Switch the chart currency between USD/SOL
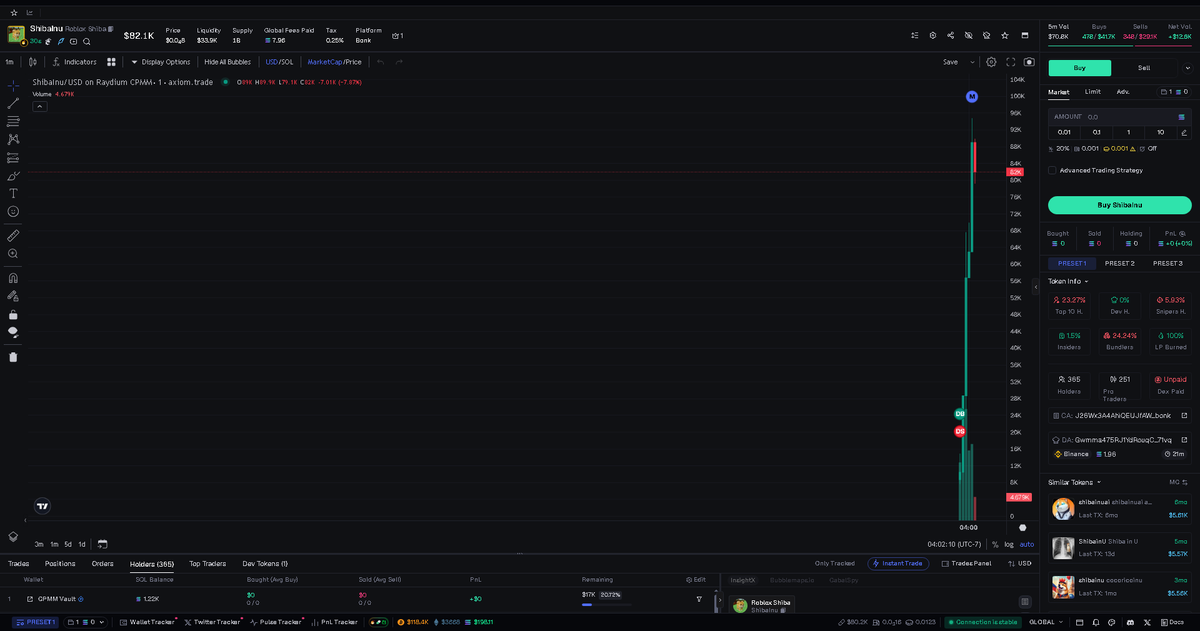The height and width of the screenshot is (631, 1200). [x=279, y=62]
